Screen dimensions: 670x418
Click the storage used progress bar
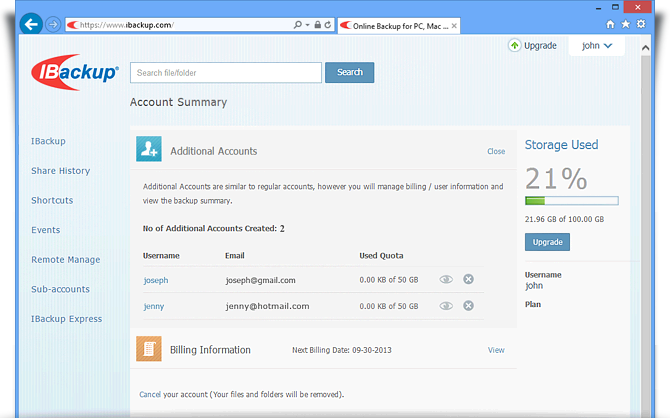(x=572, y=200)
